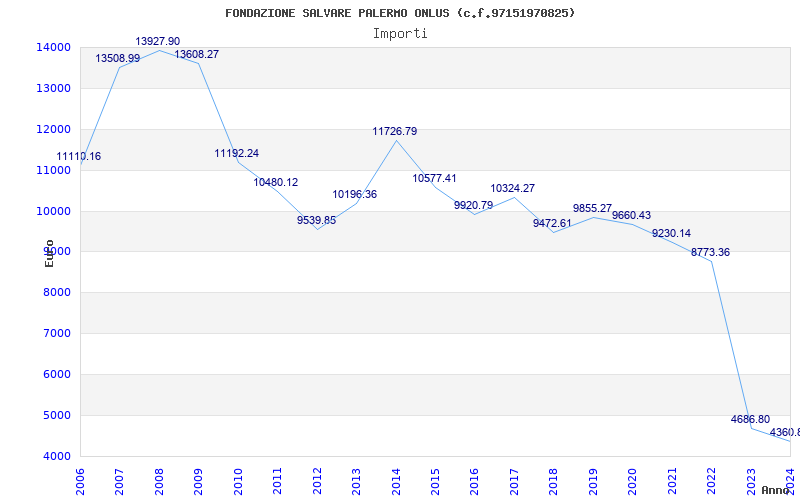800x500 pixels.
Task: Select the data label 10577.41
Action: 434,178
